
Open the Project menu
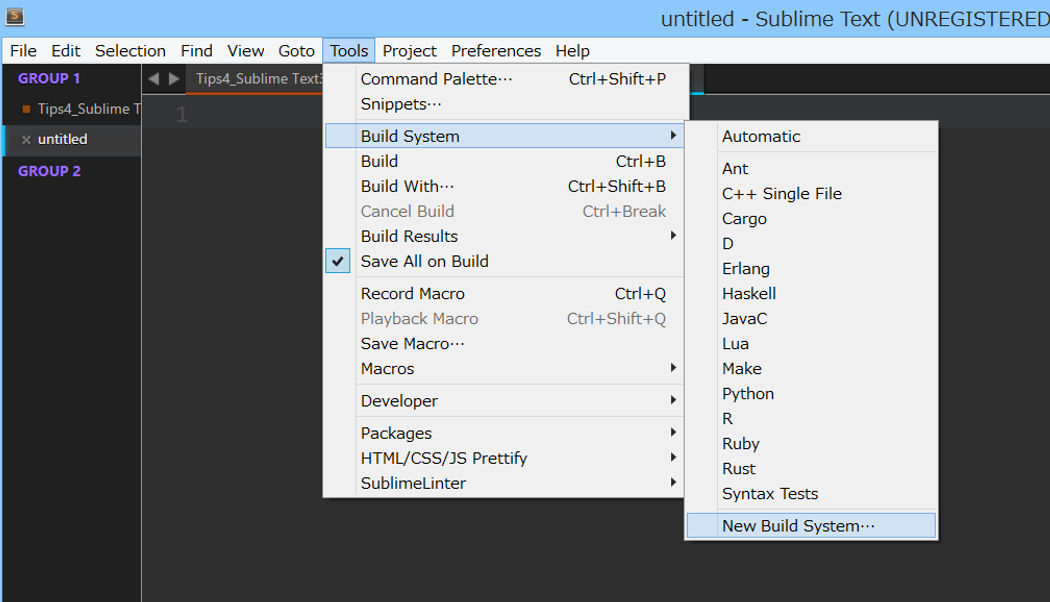(409, 51)
